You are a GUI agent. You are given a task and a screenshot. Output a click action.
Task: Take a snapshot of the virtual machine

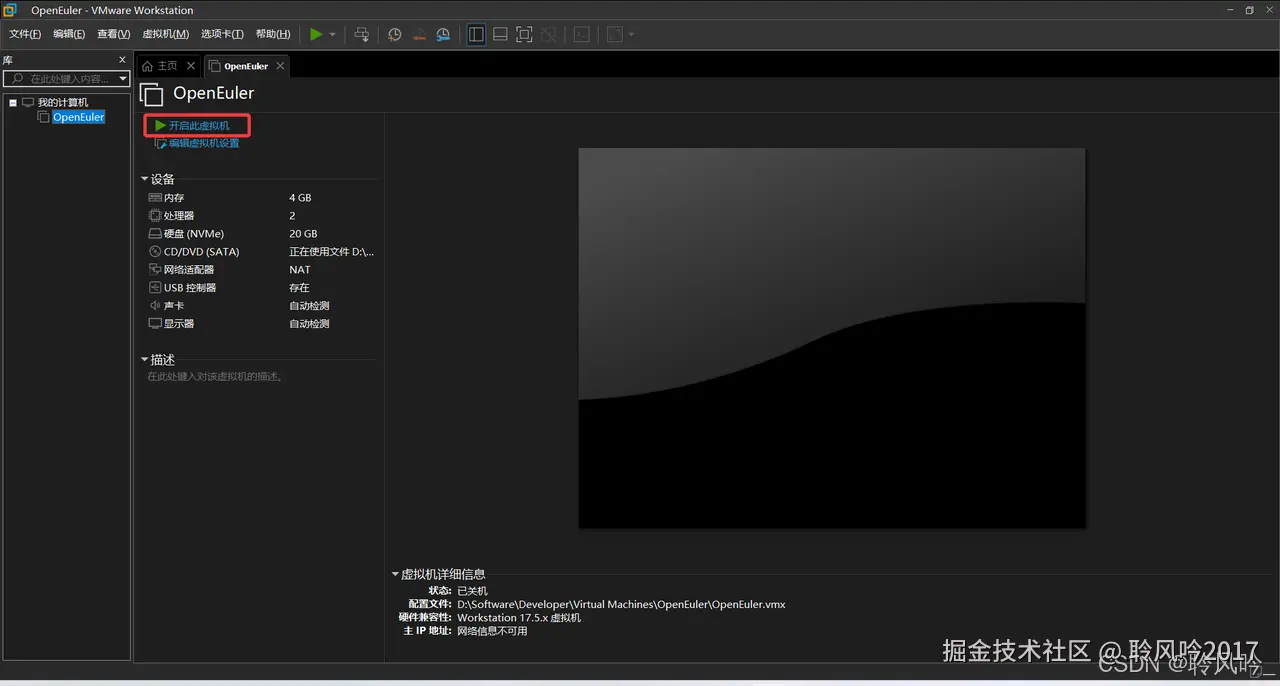point(394,33)
